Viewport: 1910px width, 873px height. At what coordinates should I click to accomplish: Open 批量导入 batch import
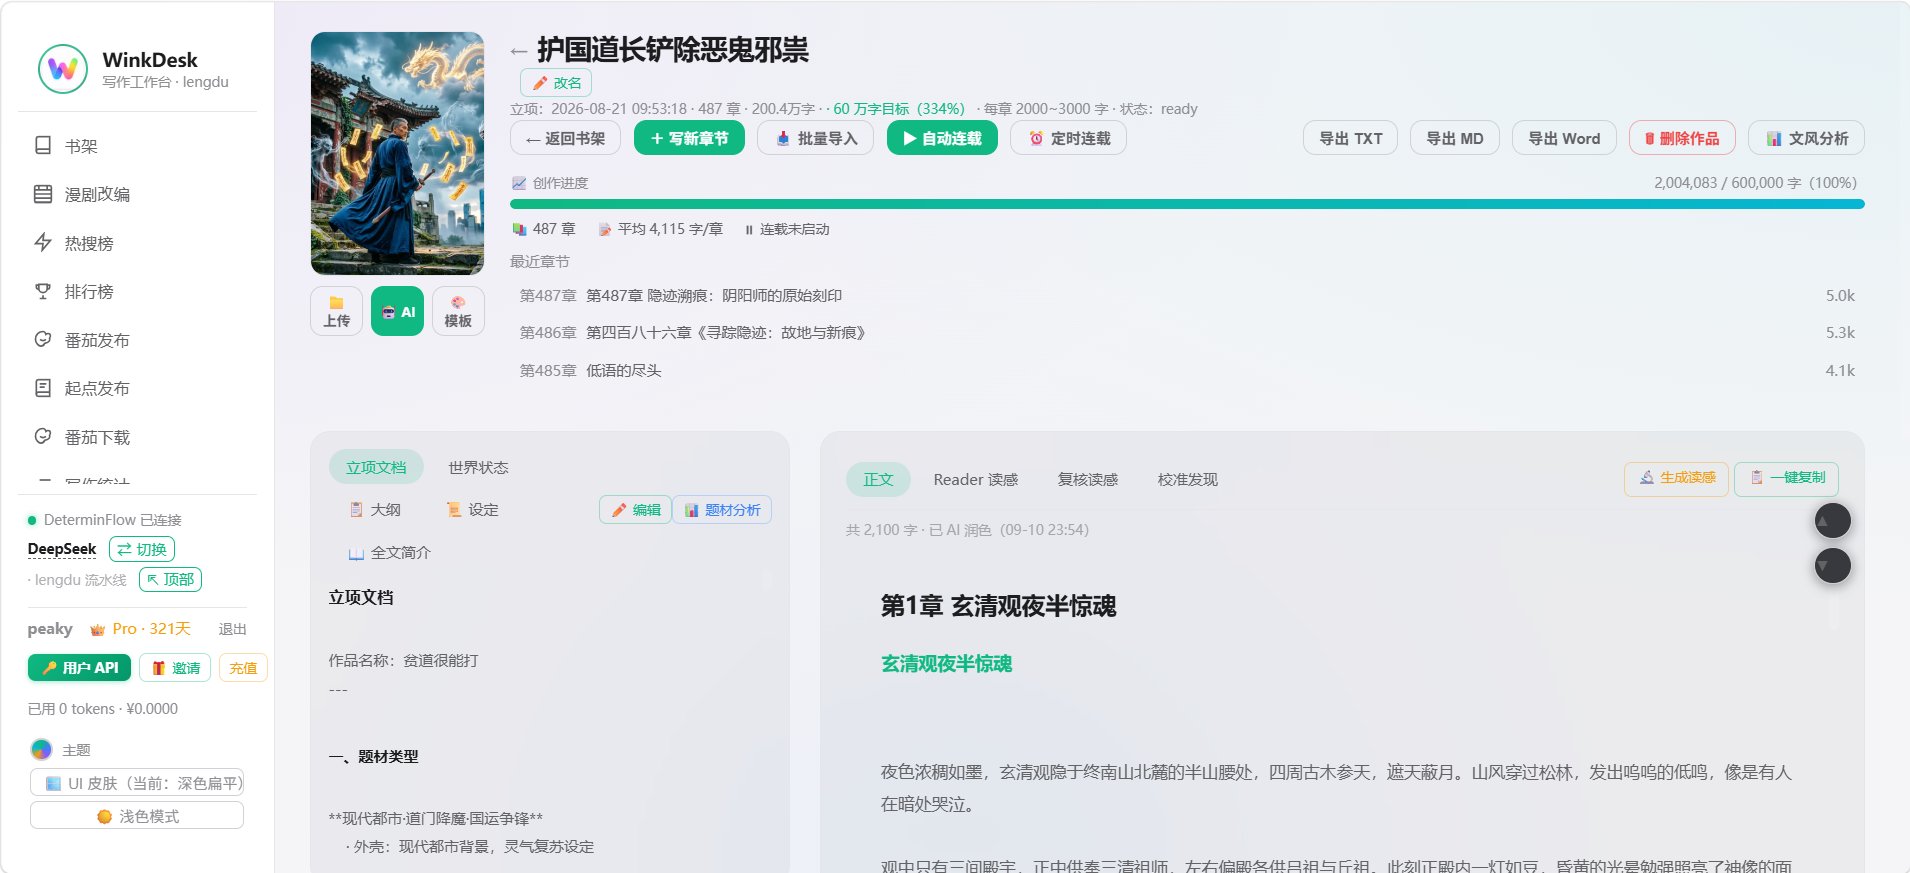(816, 138)
